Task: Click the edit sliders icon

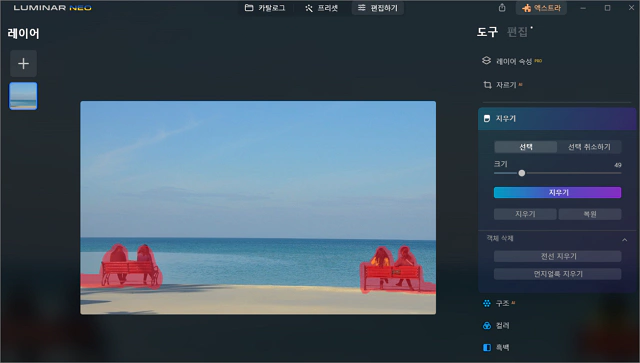Action: click(x=362, y=8)
